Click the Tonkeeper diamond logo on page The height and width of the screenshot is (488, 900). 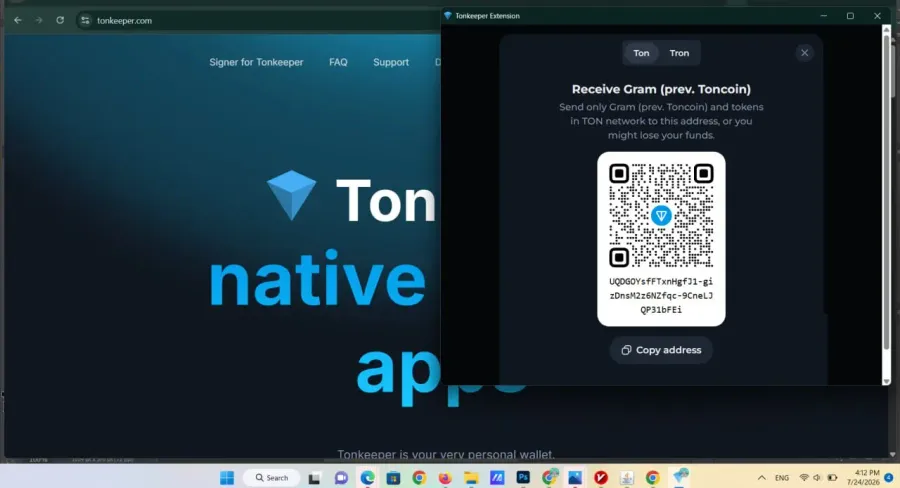tap(292, 195)
